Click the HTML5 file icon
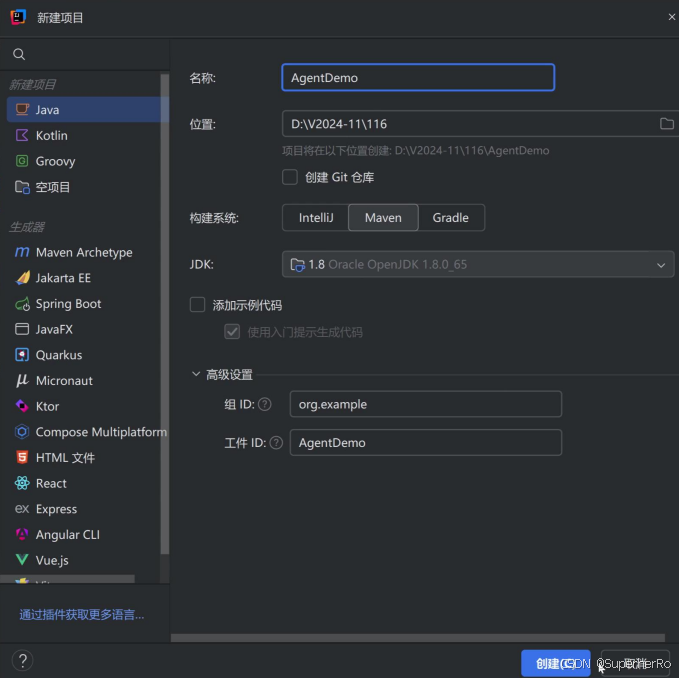The image size is (679, 678). coord(22,457)
